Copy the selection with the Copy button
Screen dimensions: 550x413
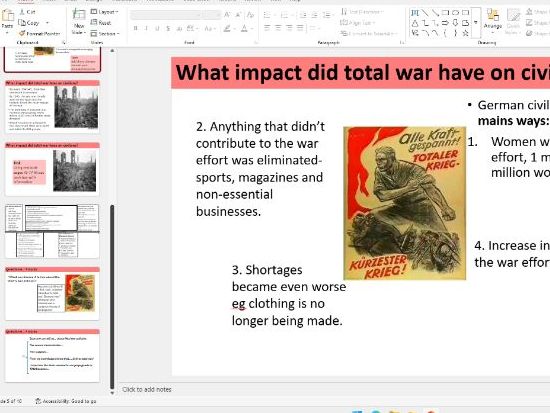29,23
